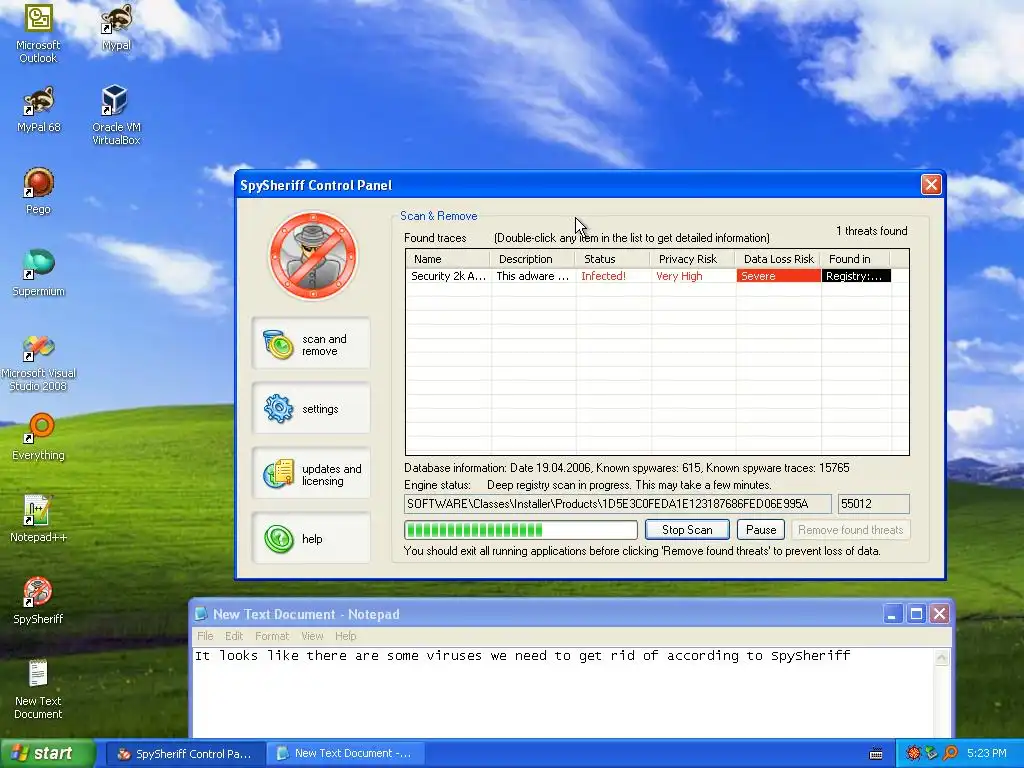This screenshot has height=768, width=1024.
Task: Click the Database information line
Action: coord(626,468)
